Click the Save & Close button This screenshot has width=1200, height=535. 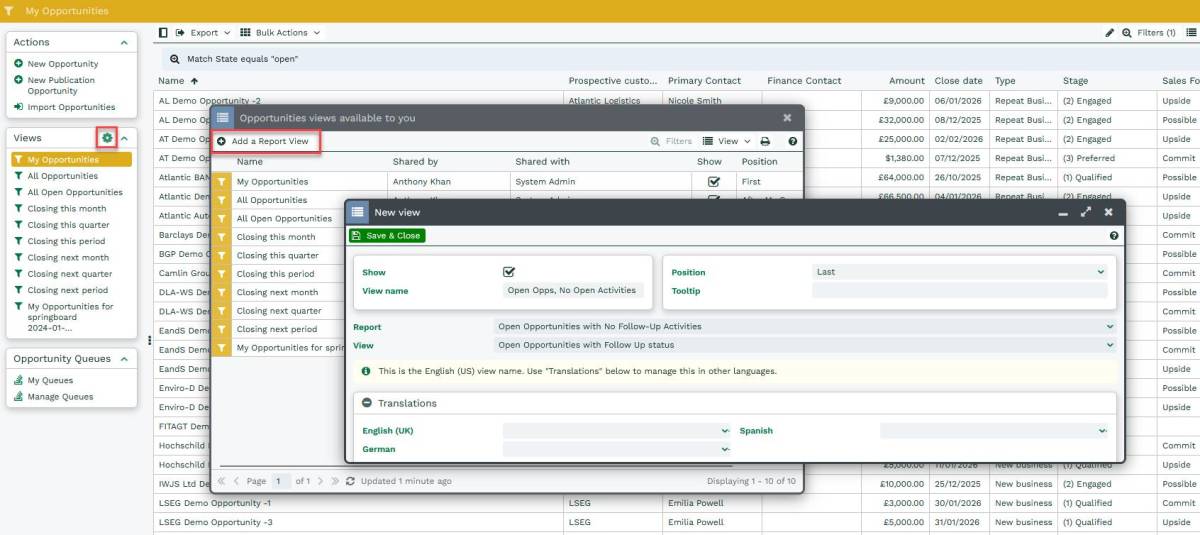coord(387,236)
